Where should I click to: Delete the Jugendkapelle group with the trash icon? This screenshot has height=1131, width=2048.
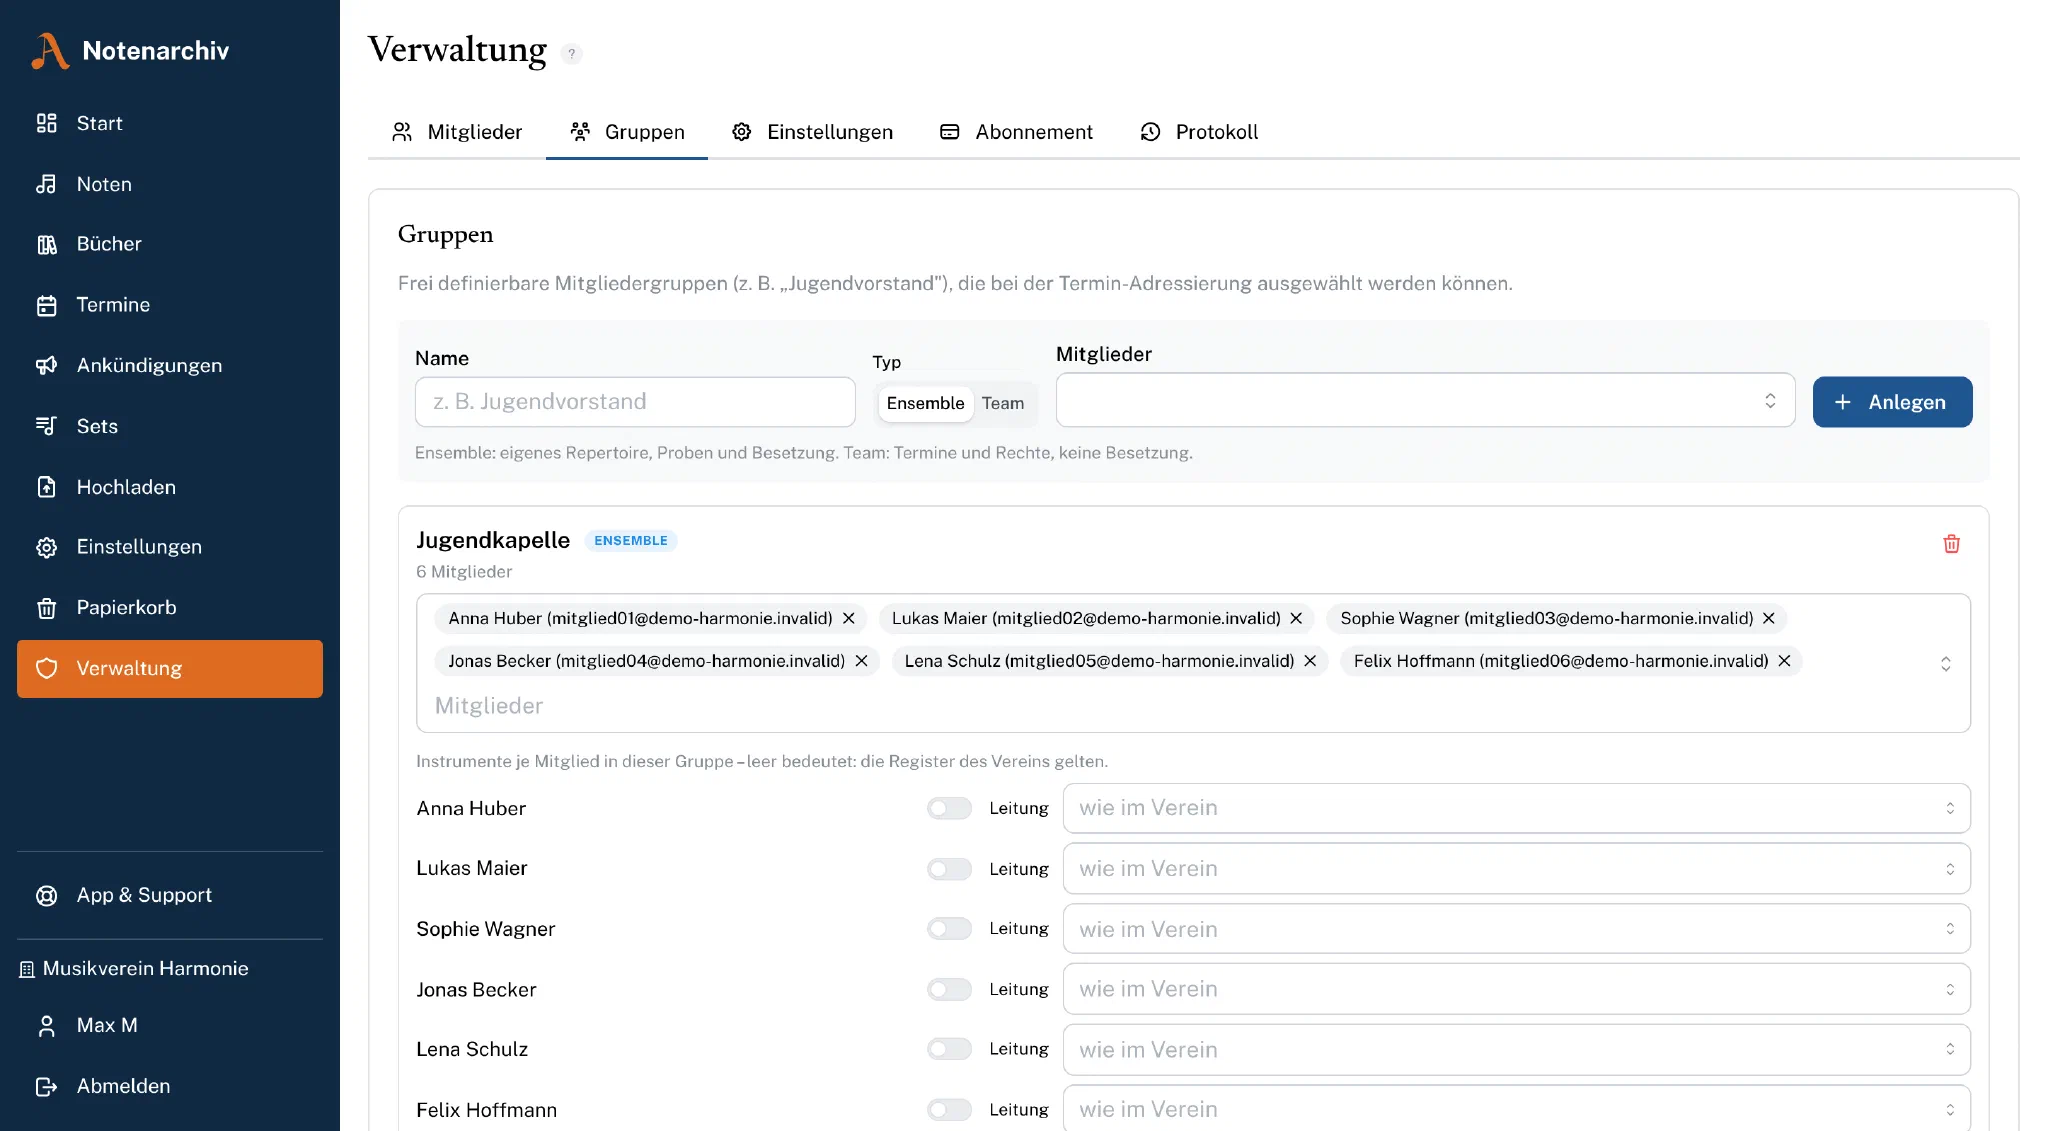(1951, 544)
